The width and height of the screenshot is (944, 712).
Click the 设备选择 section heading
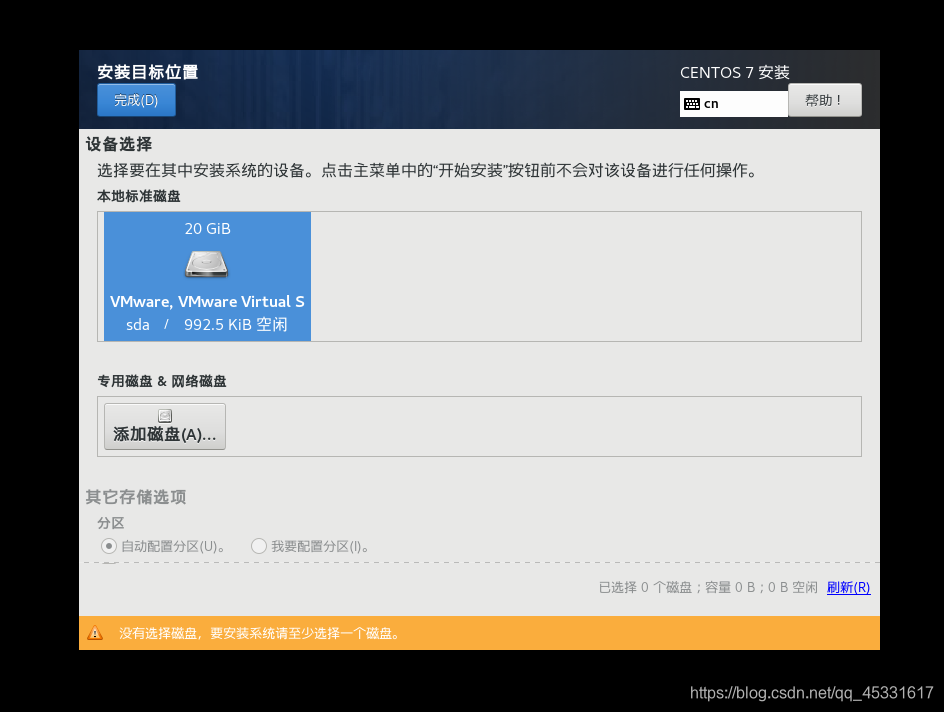coord(119,144)
